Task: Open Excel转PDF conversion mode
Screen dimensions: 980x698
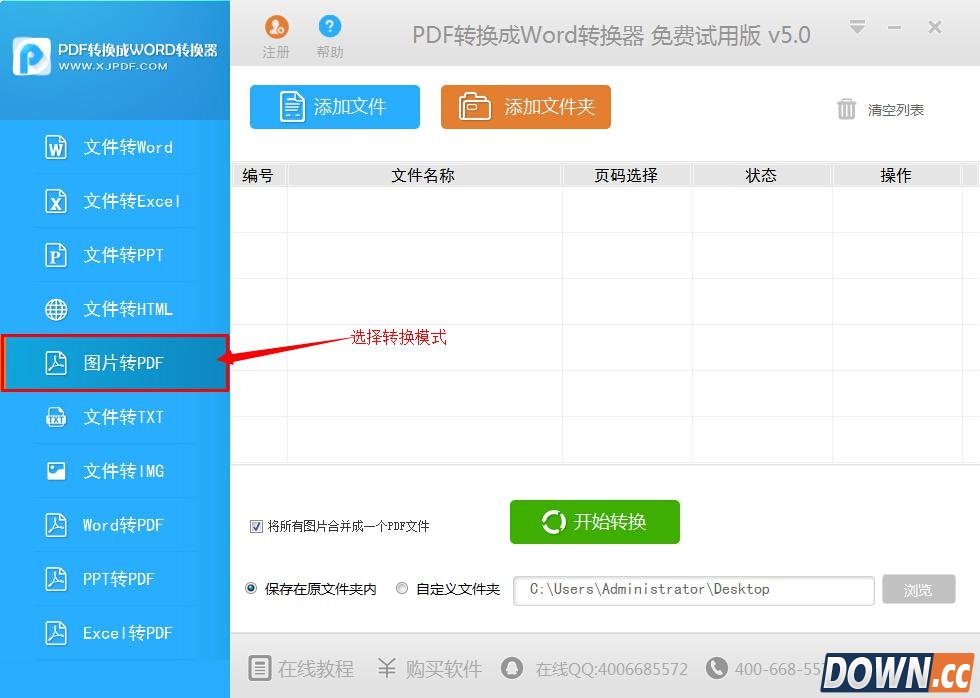Action: (125, 633)
